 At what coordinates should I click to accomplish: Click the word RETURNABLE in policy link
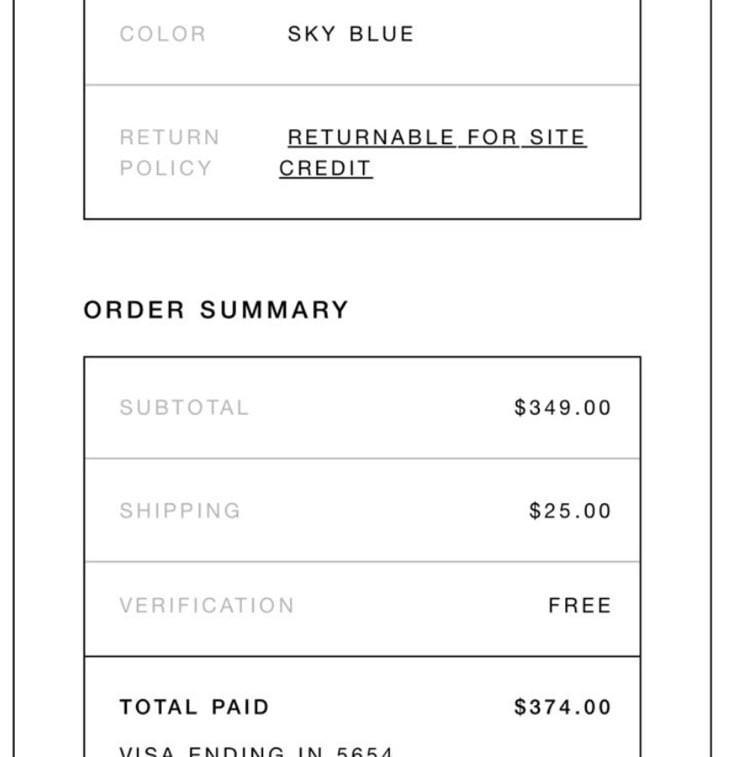click(x=371, y=137)
